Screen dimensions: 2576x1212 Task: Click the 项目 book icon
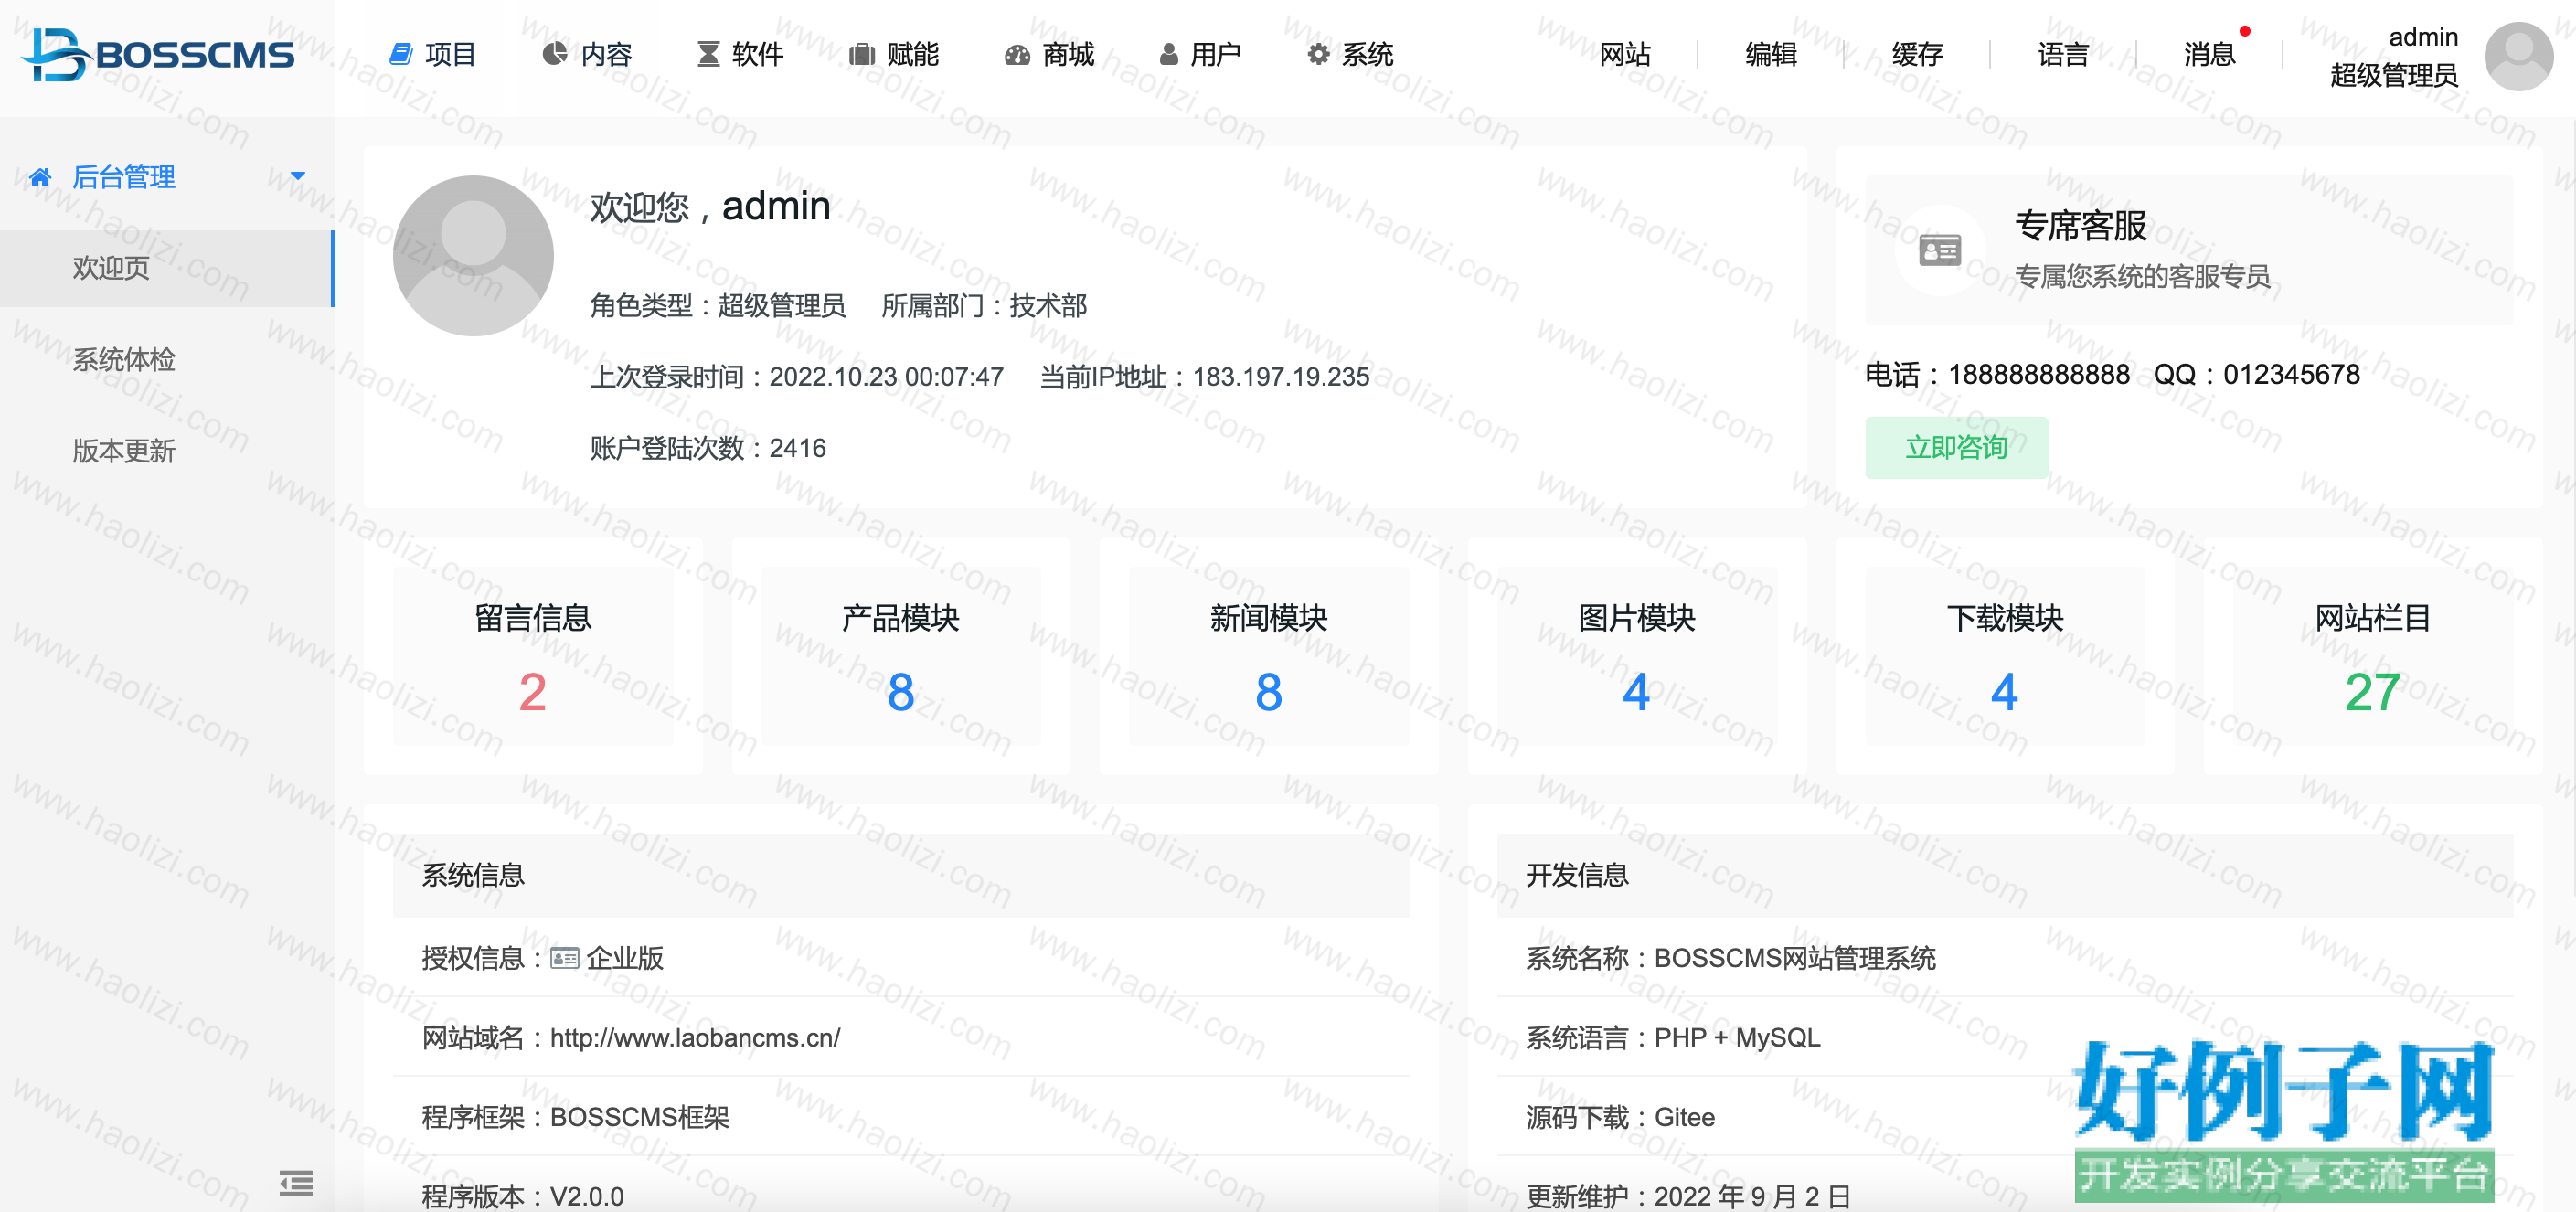401,54
